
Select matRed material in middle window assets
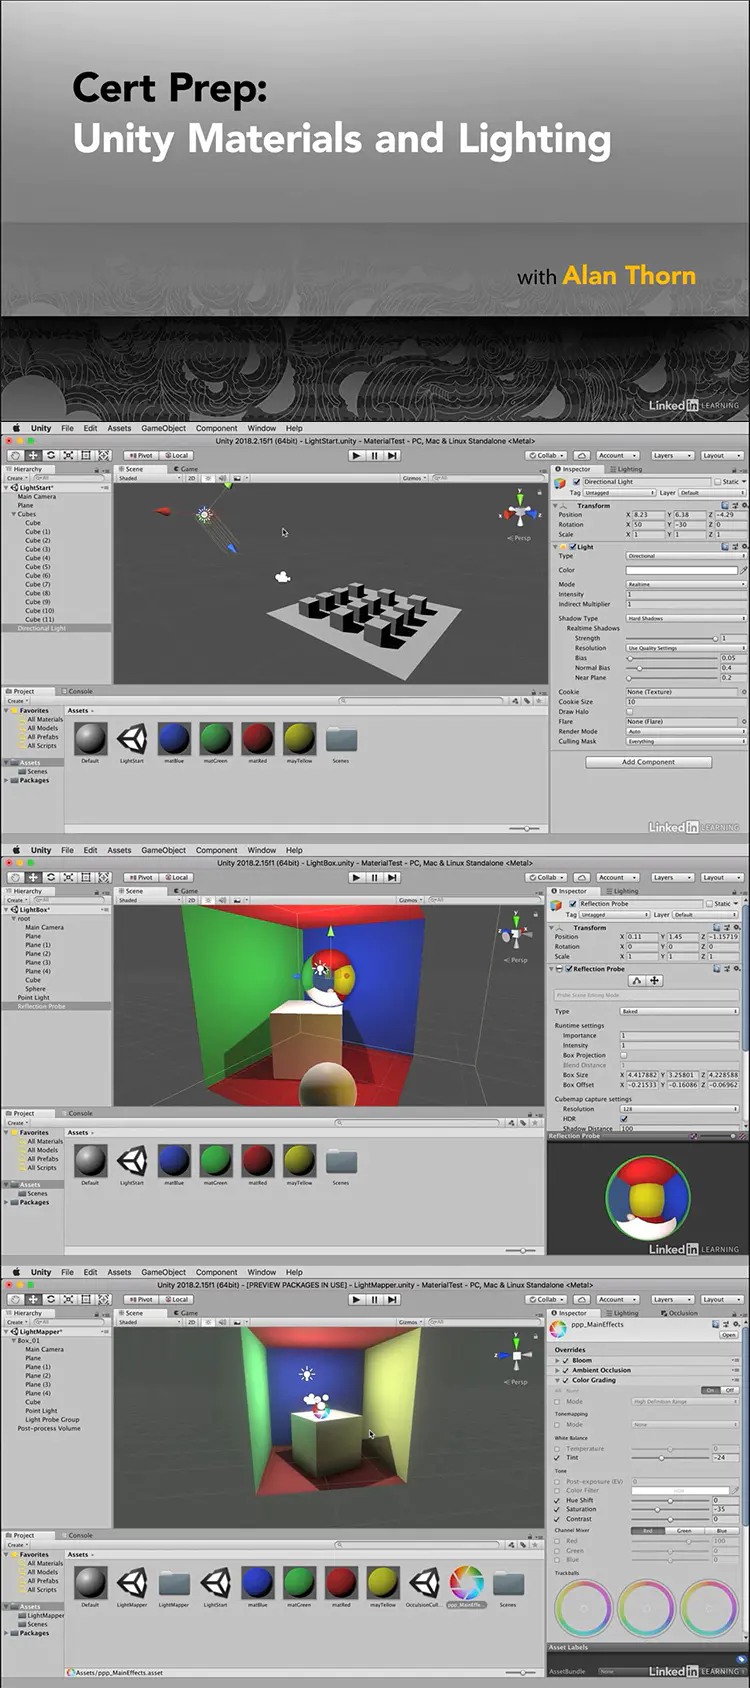(257, 1161)
